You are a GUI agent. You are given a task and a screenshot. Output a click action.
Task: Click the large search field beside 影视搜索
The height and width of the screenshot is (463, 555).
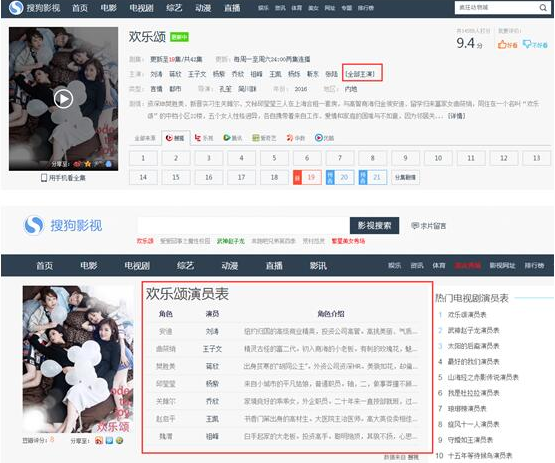click(244, 225)
